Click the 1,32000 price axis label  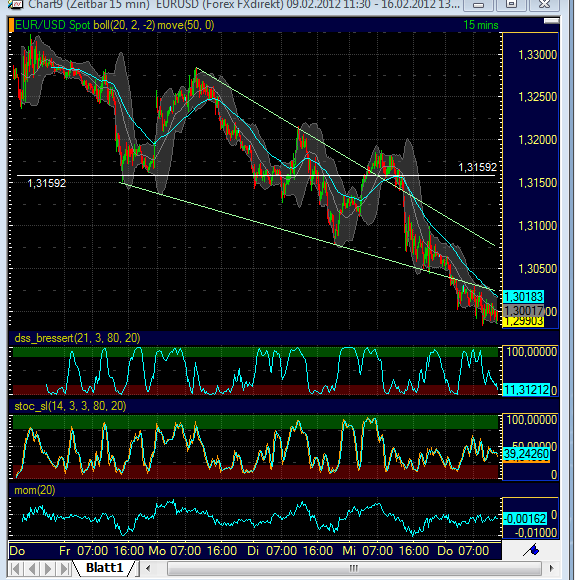point(537,140)
